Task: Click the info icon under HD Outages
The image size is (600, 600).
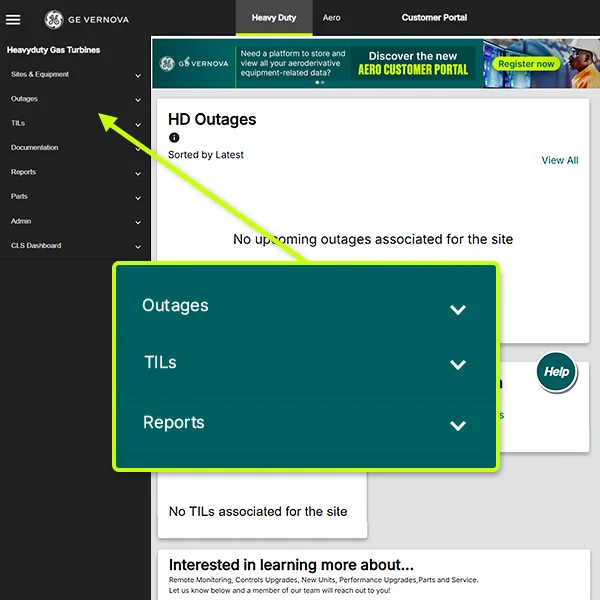Action: [174, 137]
